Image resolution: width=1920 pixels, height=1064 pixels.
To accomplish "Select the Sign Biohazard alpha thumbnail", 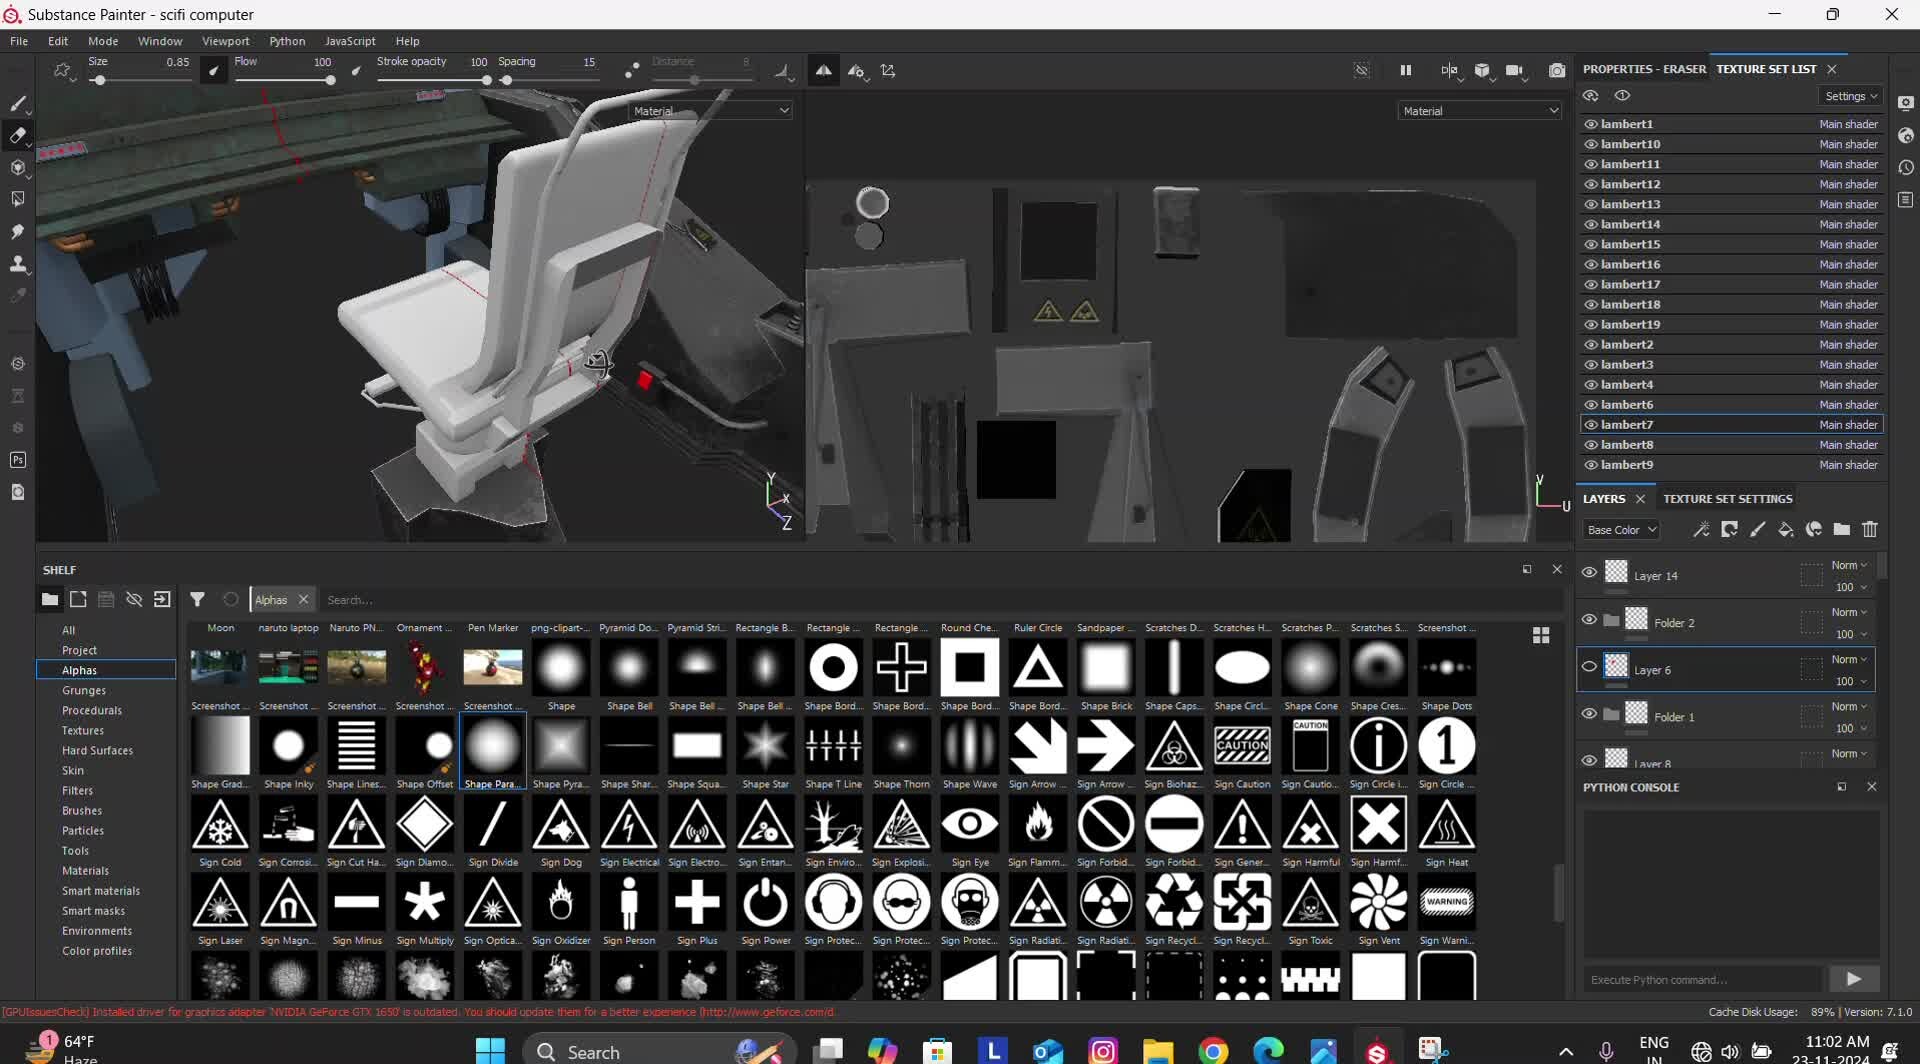I will (1174, 745).
